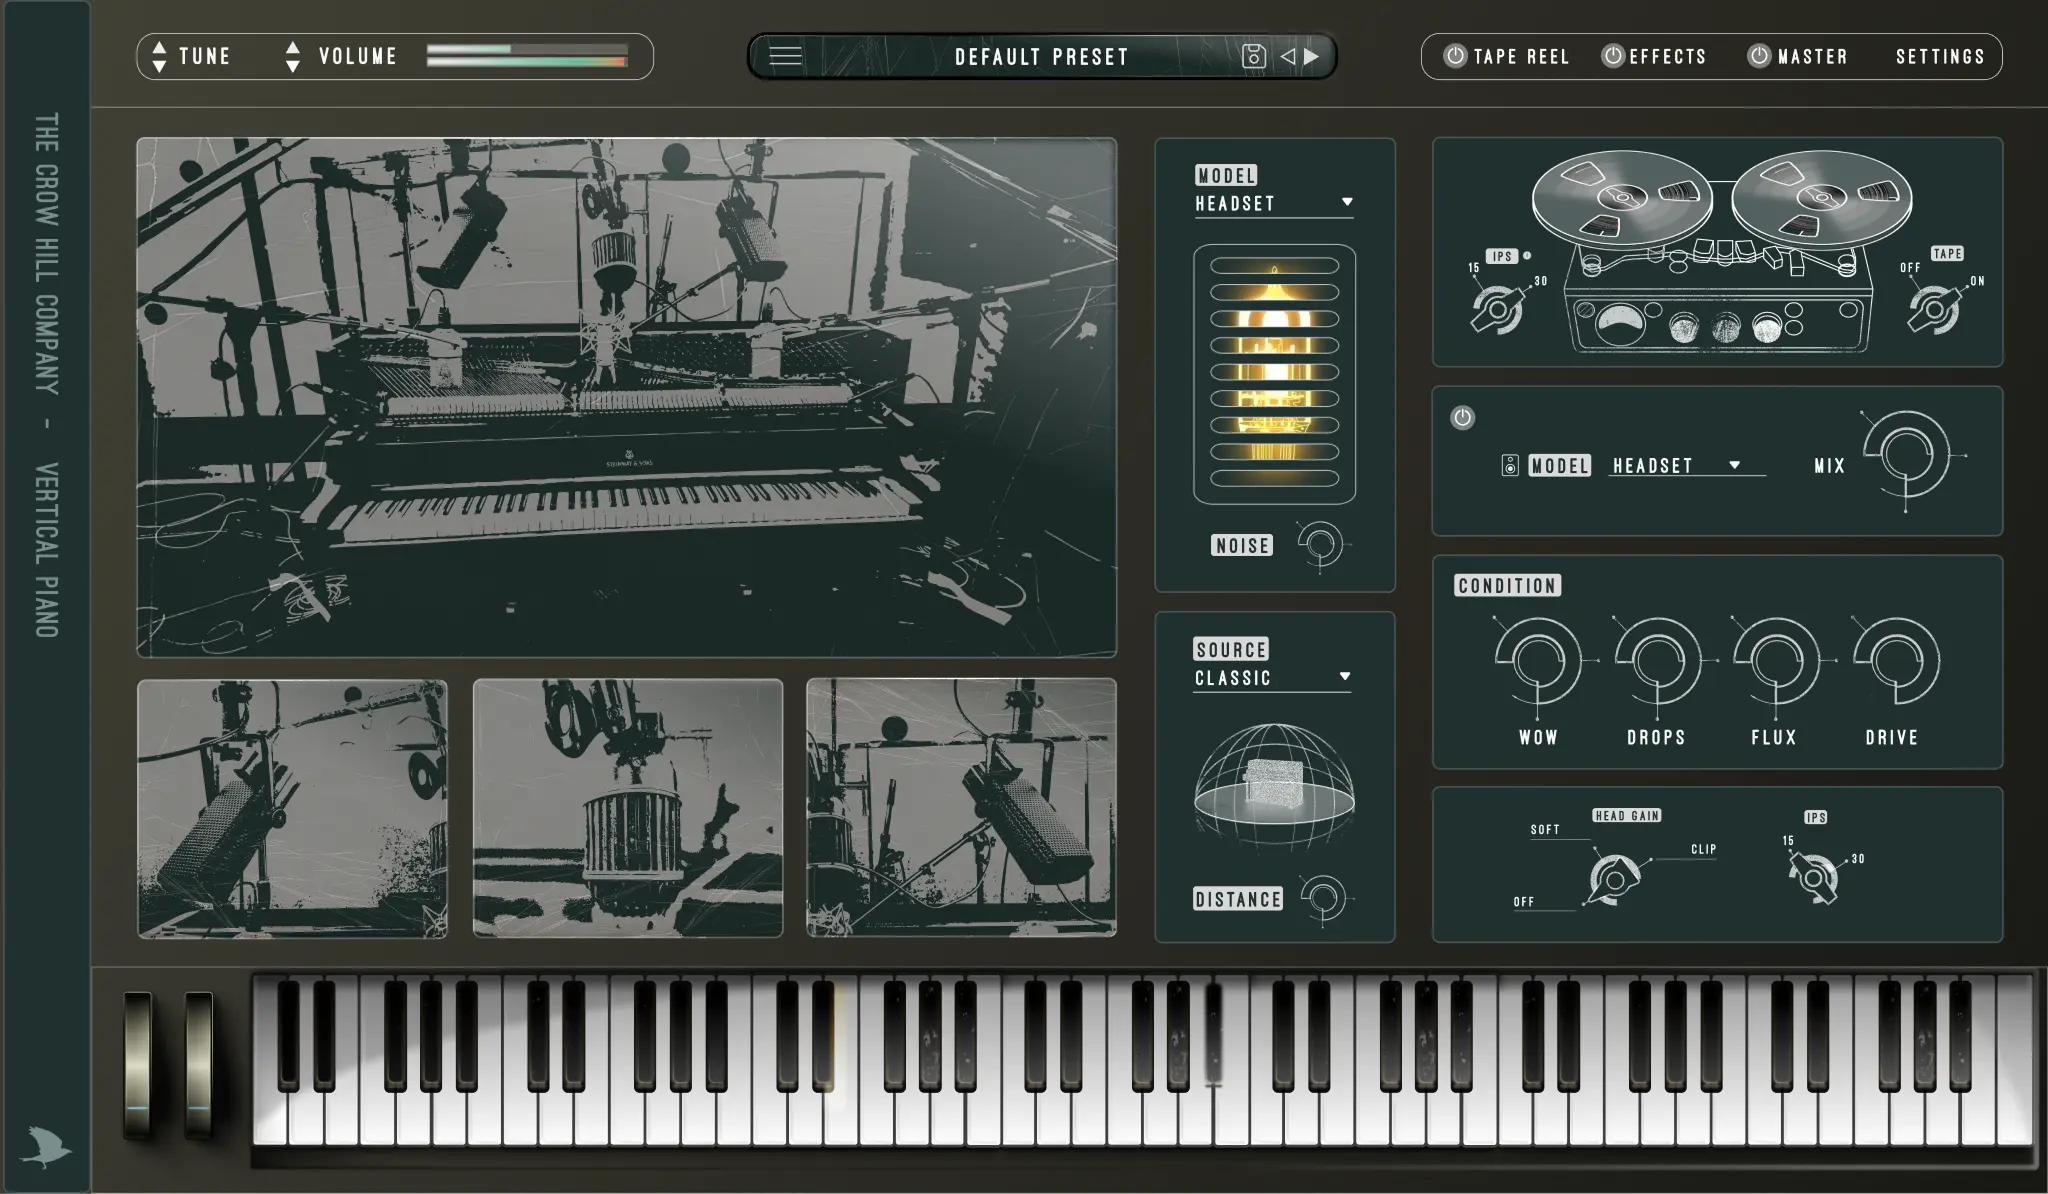Toggle the Master power button
The width and height of the screenshot is (2048, 1194).
pos(1759,56)
